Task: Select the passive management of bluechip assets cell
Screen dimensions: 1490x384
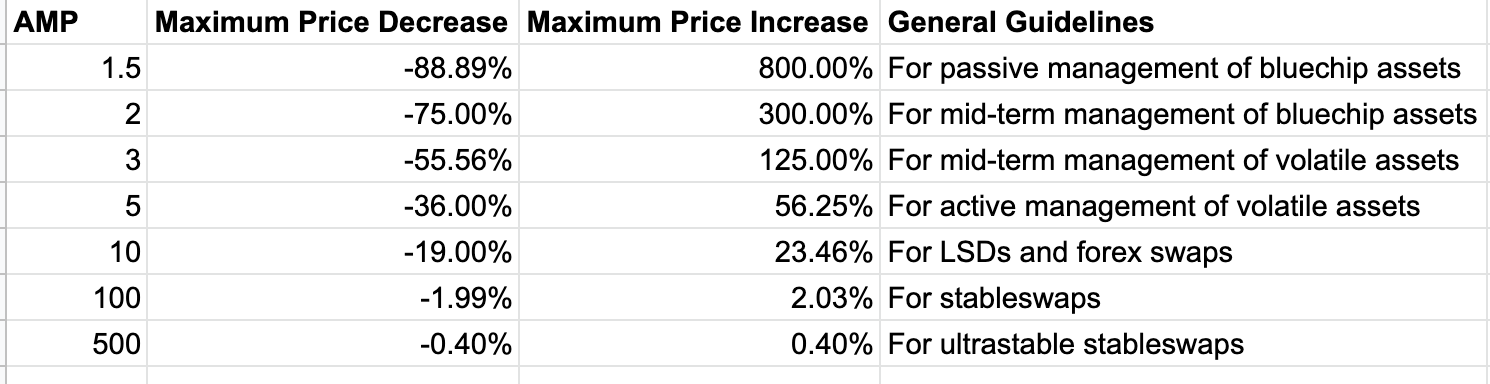Action: 1184,69
